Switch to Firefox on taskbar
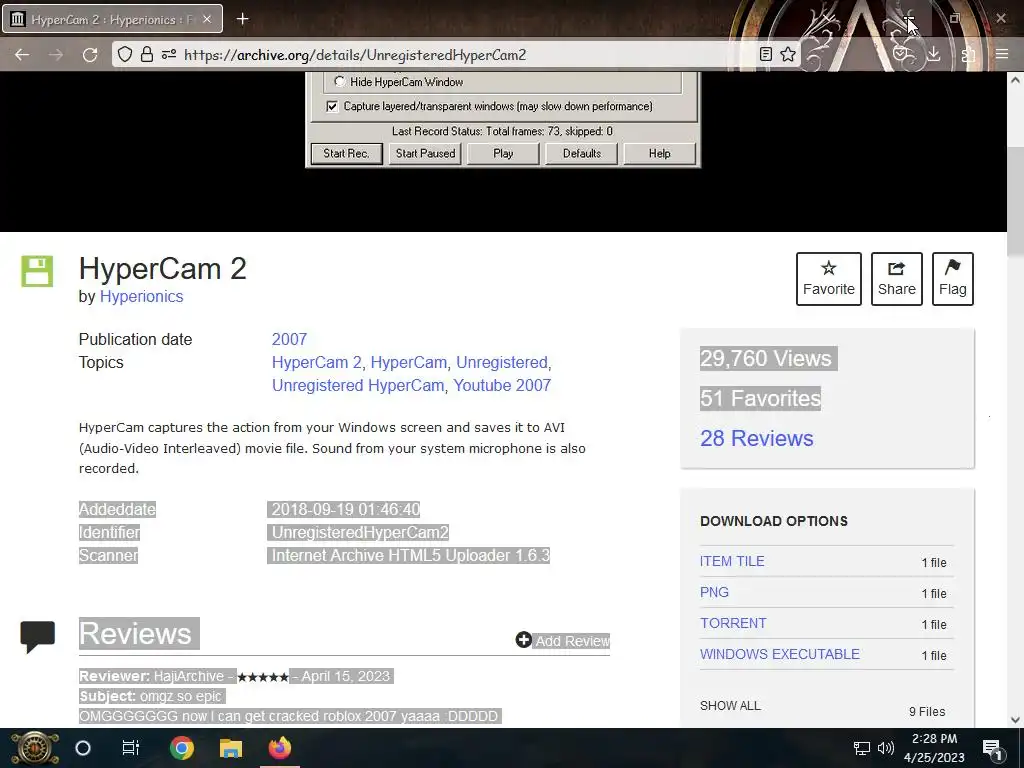1024x768 pixels. click(280, 748)
